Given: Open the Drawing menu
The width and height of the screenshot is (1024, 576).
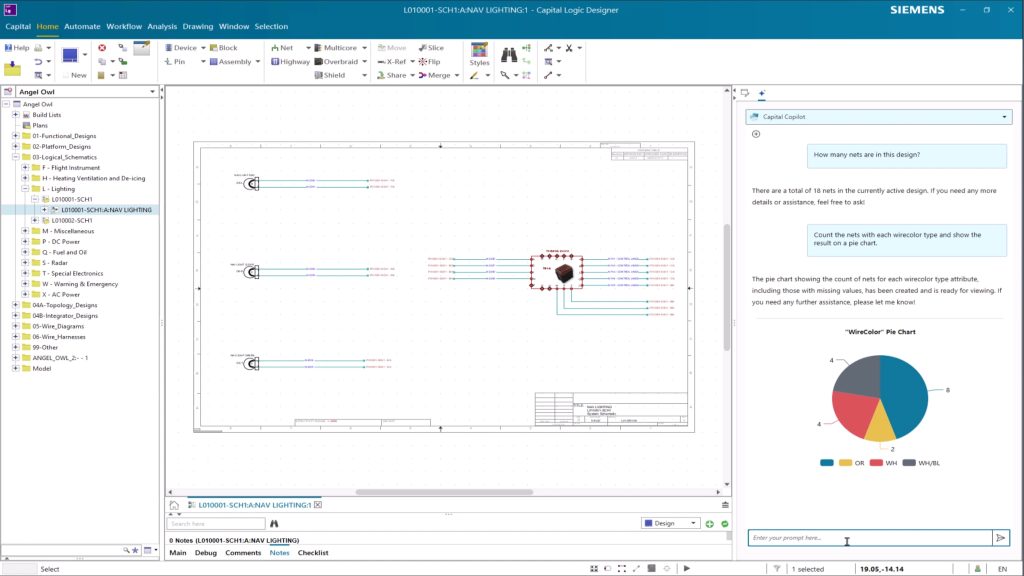Looking at the screenshot, I should 198,27.
